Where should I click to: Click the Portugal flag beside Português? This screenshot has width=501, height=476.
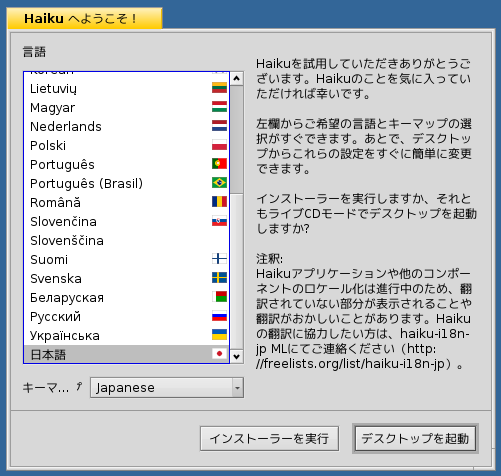(x=219, y=164)
